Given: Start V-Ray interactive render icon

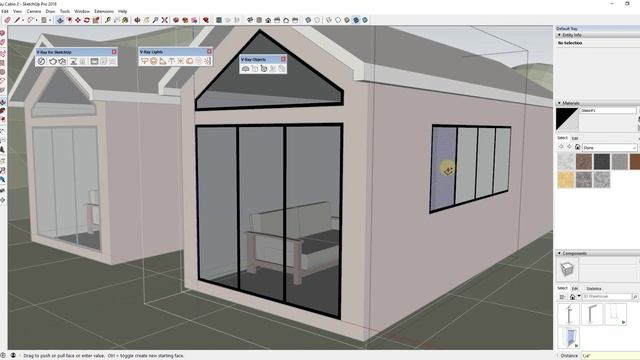Looking at the screenshot, I should [x=62, y=61].
